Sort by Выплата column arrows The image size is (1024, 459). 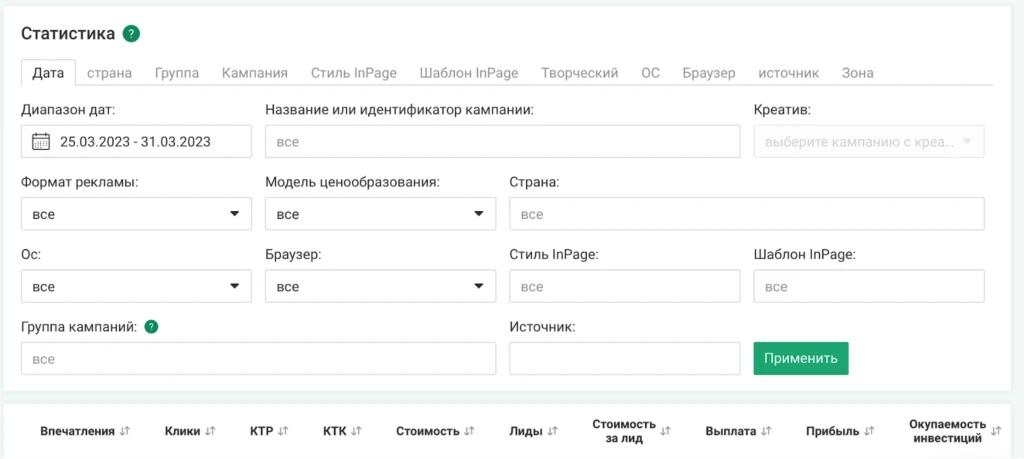coord(767,432)
